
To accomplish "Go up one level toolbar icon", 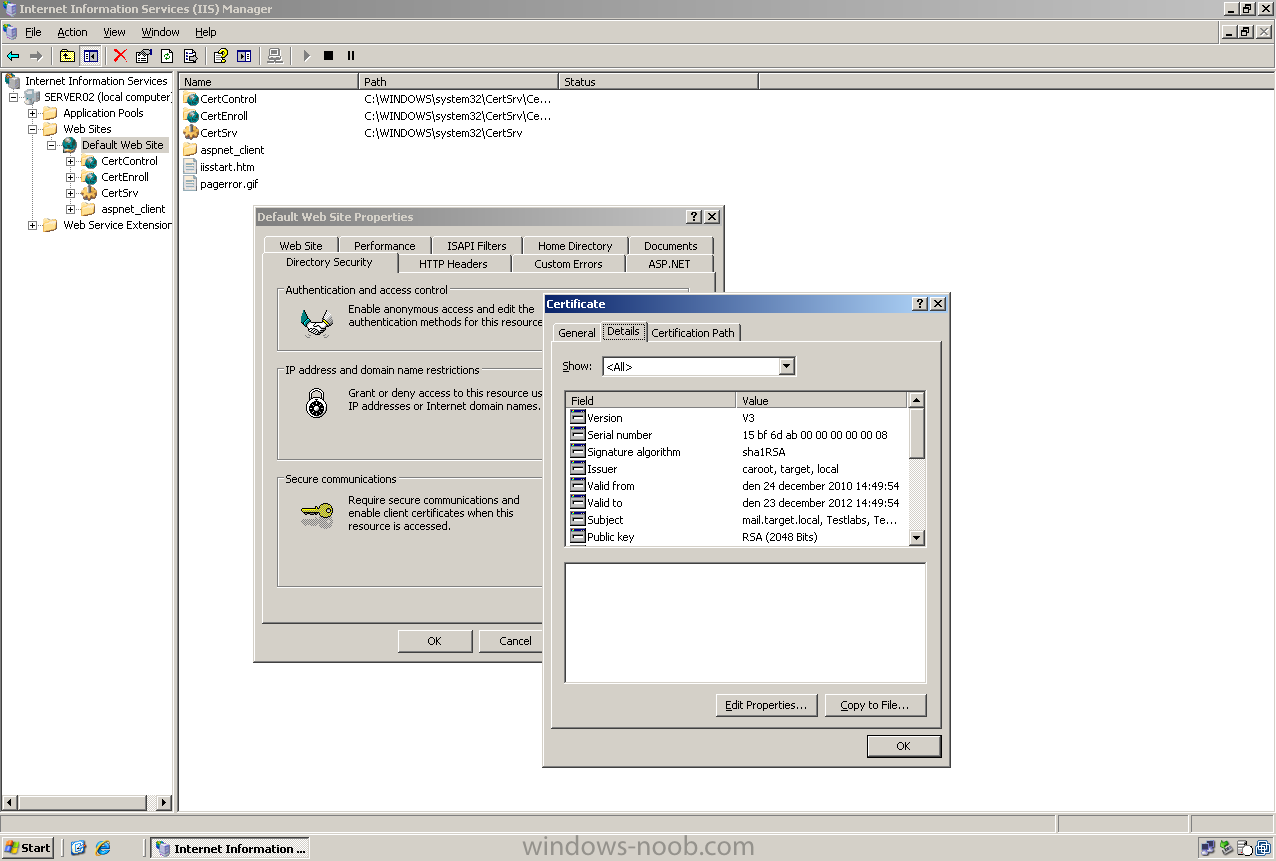I will click(x=67, y=56).
